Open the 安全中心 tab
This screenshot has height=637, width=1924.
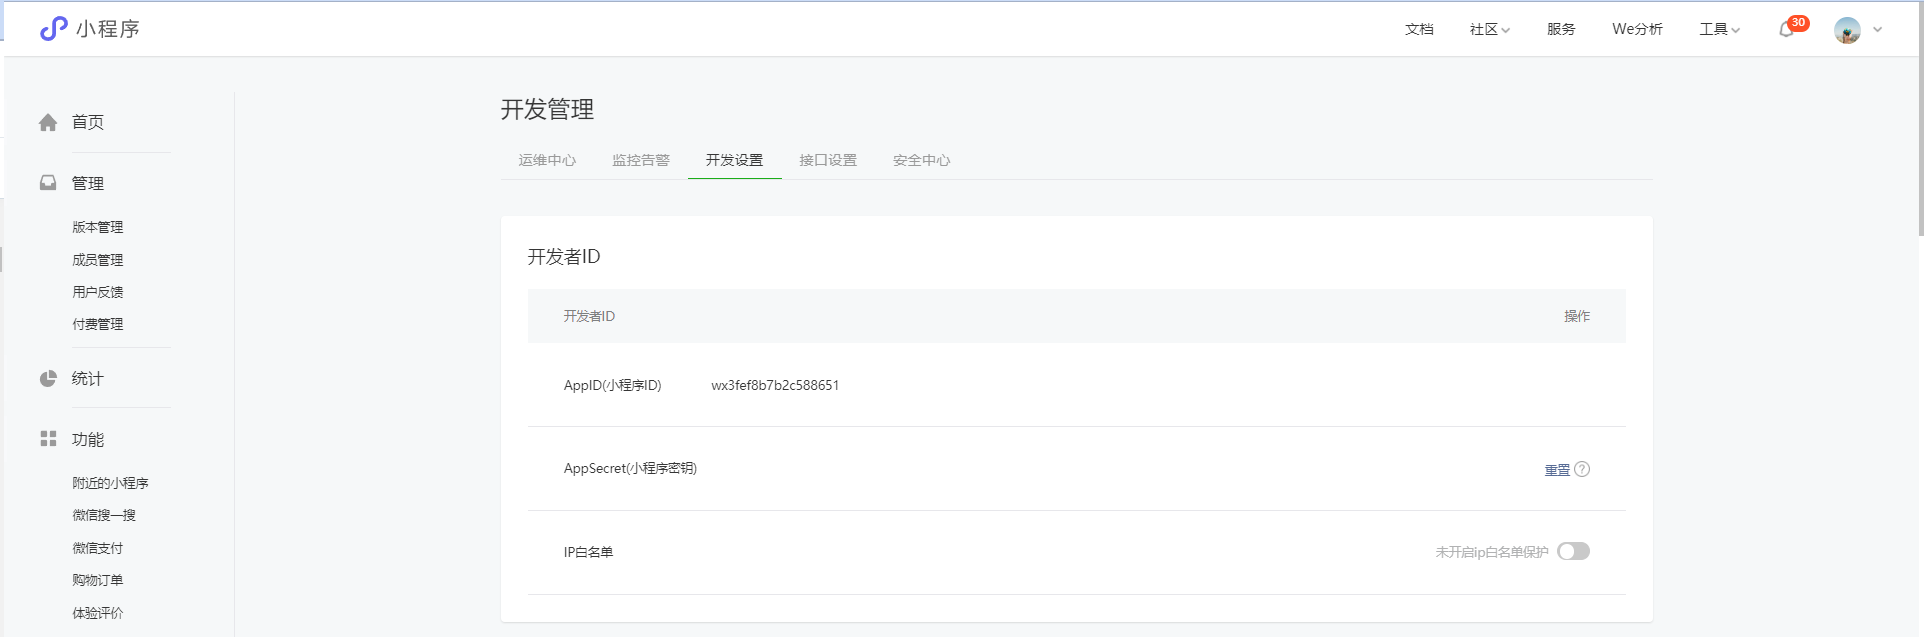coord(921,160)
